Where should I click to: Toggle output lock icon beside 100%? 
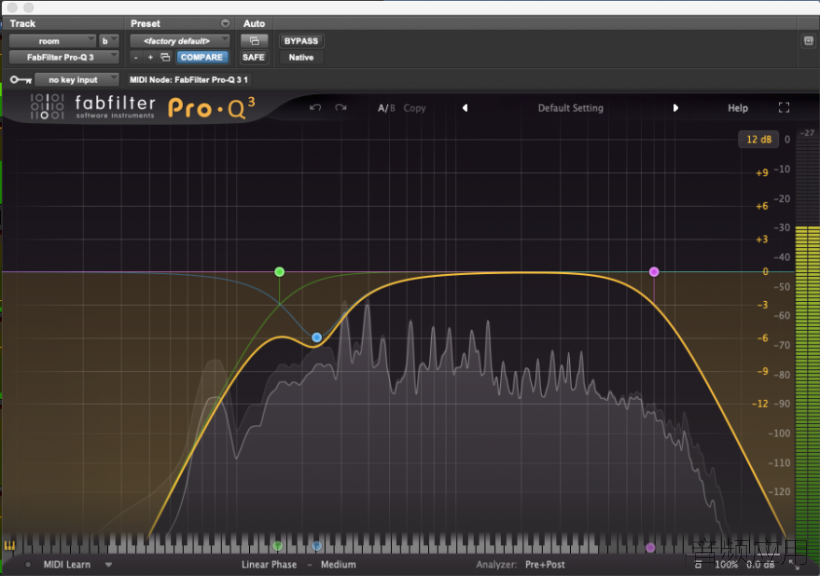click(x=698, y=564)
